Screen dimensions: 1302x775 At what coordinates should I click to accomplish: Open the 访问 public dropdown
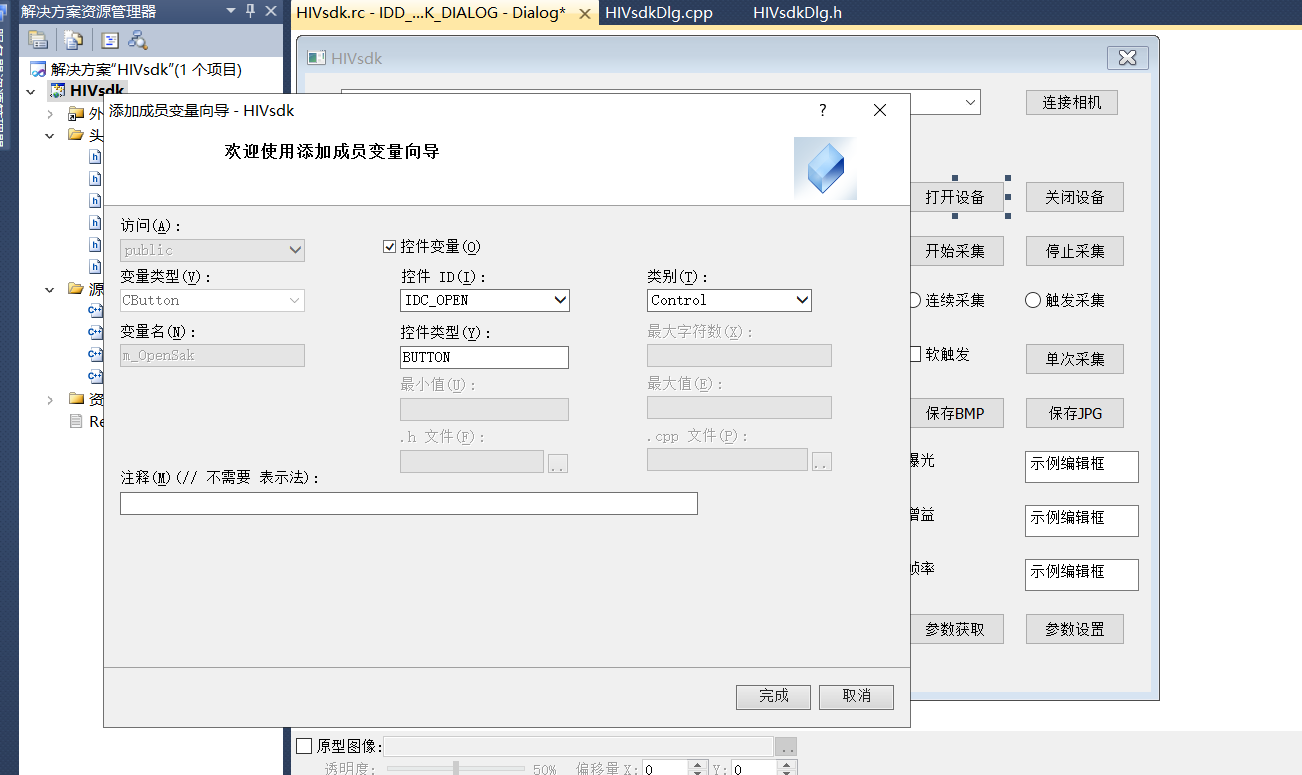(212, 250)
